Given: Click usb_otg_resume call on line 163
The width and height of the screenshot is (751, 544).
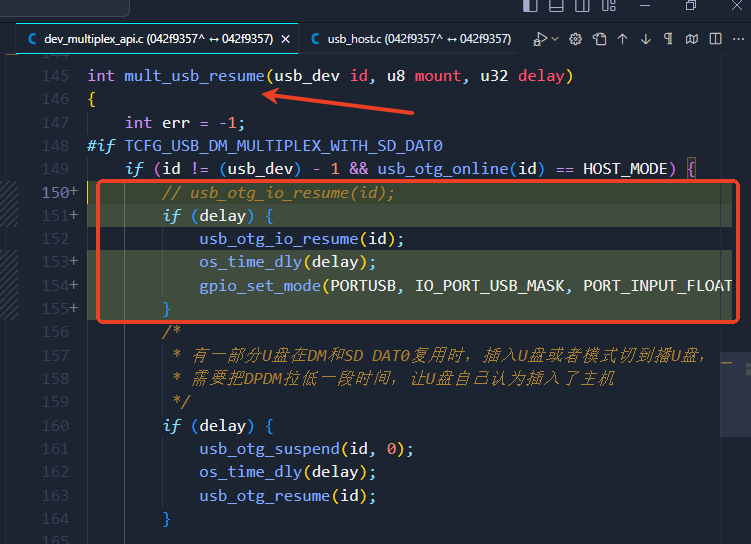Looking at the screenshot, I should pyautogui.click(x=265, y=496).
